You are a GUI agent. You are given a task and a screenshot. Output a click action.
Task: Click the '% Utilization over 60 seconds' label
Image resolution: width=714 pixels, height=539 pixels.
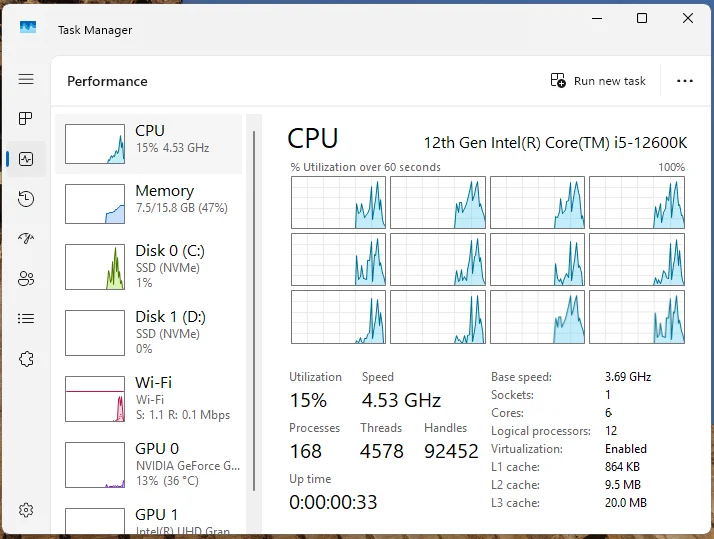(x=366, y=167)
